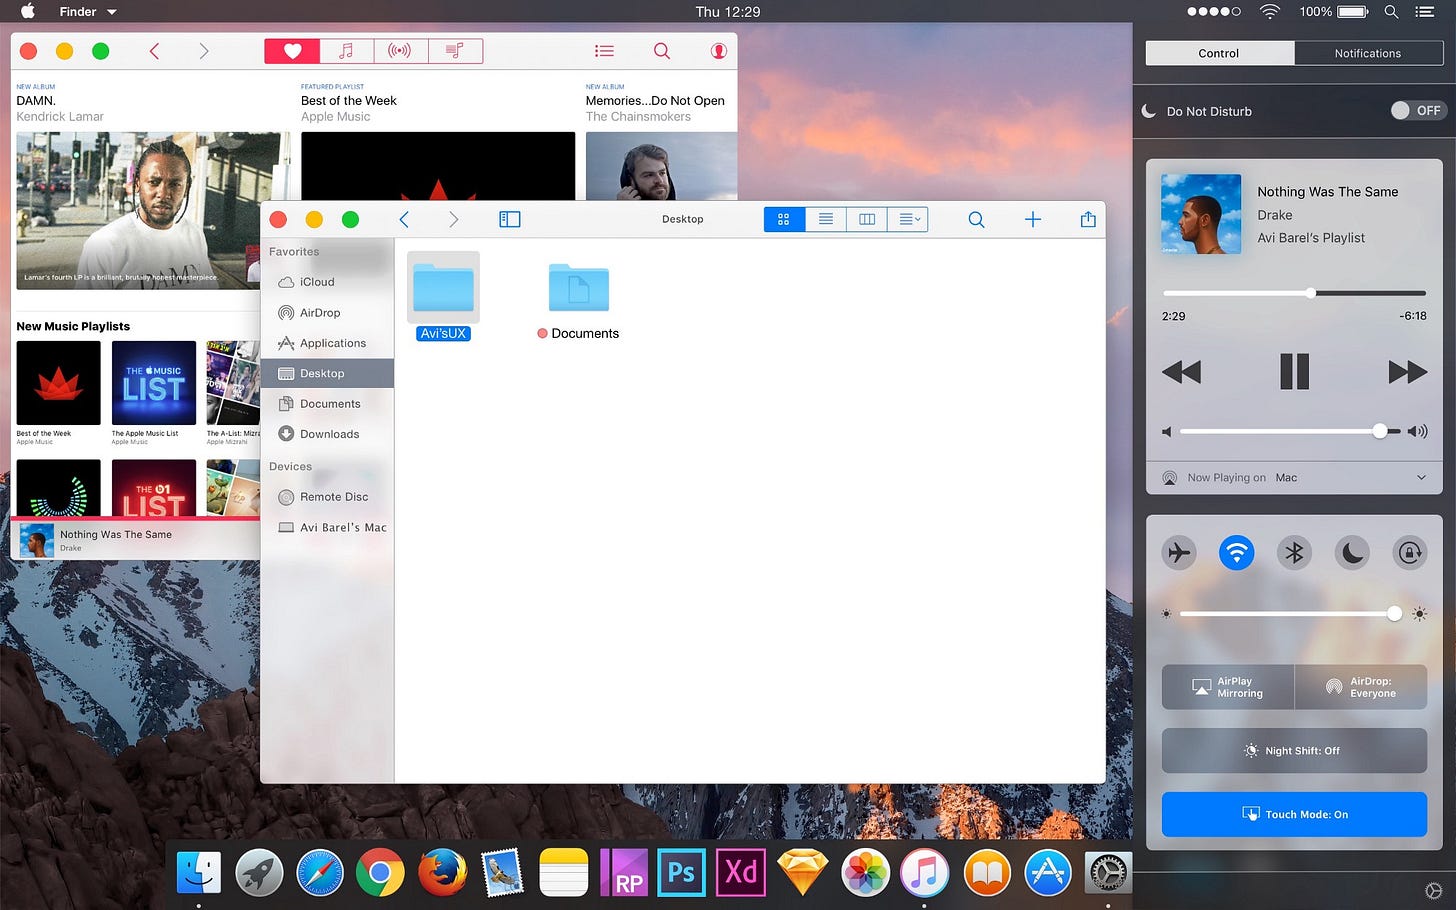The width and height of the screenshot is (1456, 910).
Task: Open the Finder arrange dropdown
Action: [x=908, y=219]
